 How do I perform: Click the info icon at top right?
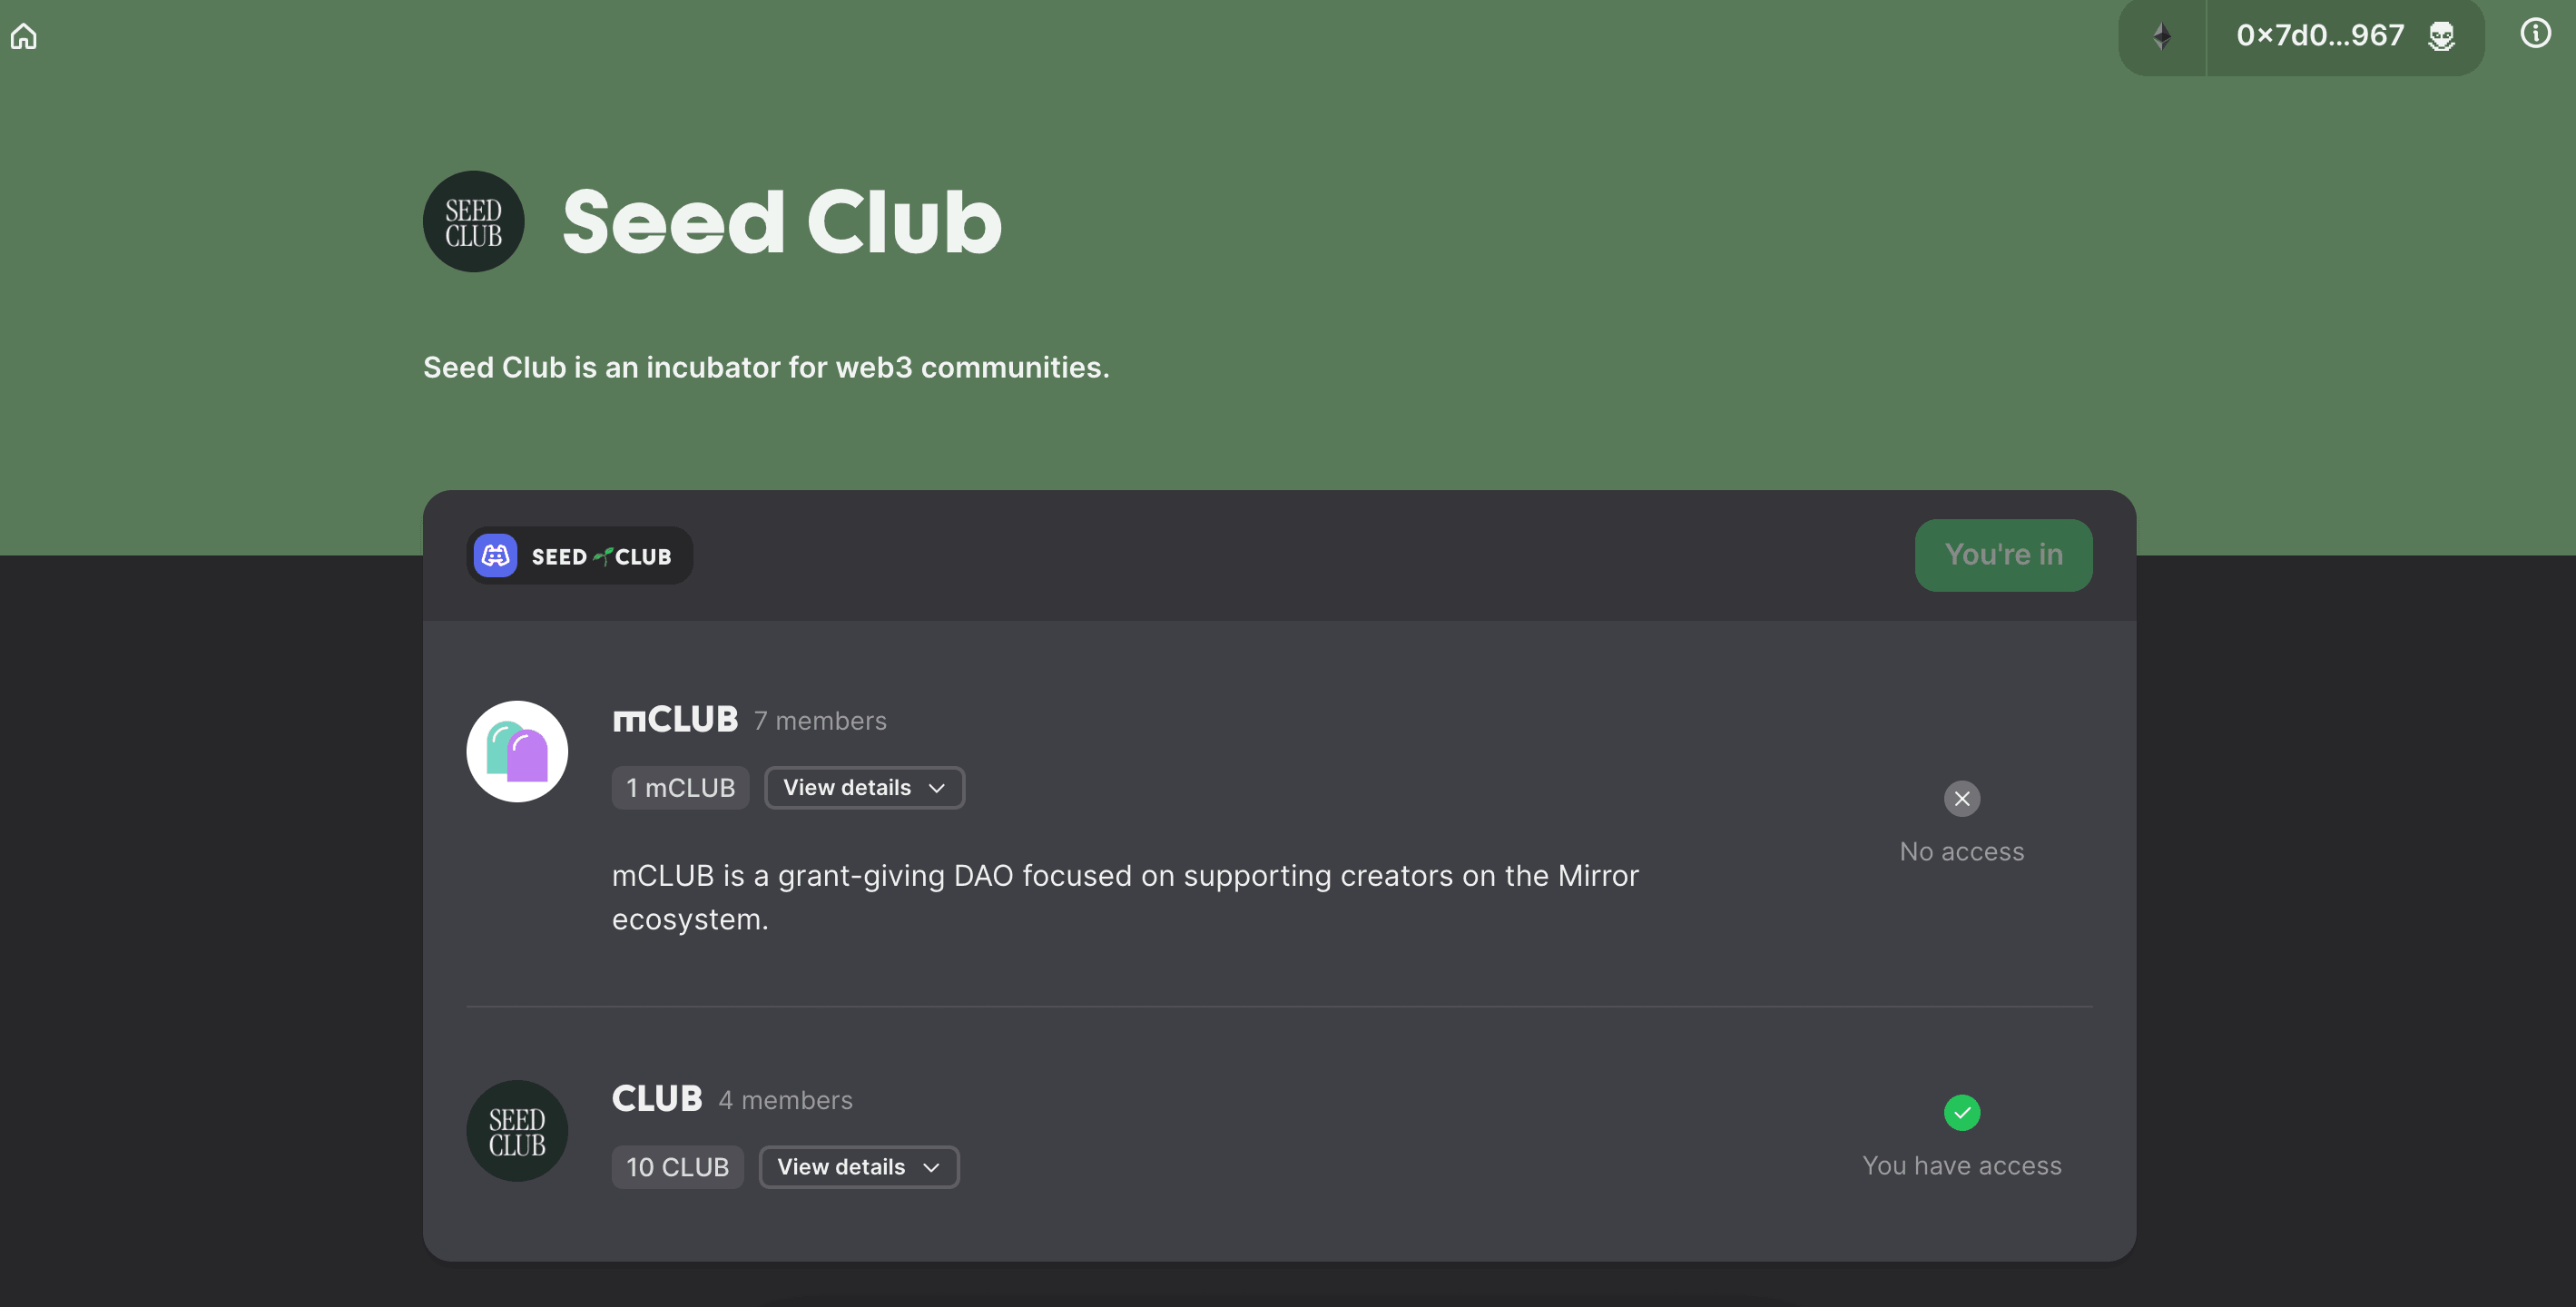2535,33
